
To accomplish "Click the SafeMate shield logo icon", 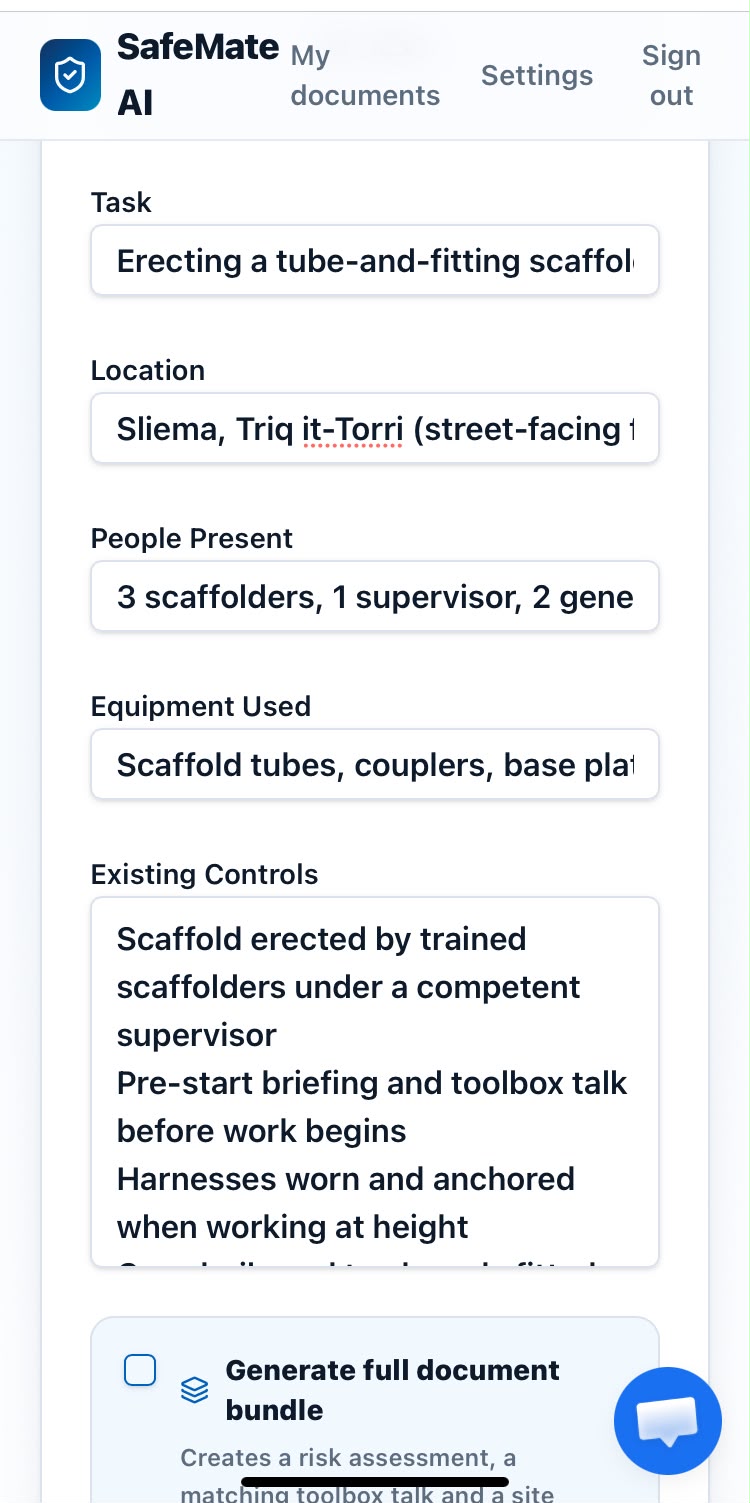I will pos(70,75).
